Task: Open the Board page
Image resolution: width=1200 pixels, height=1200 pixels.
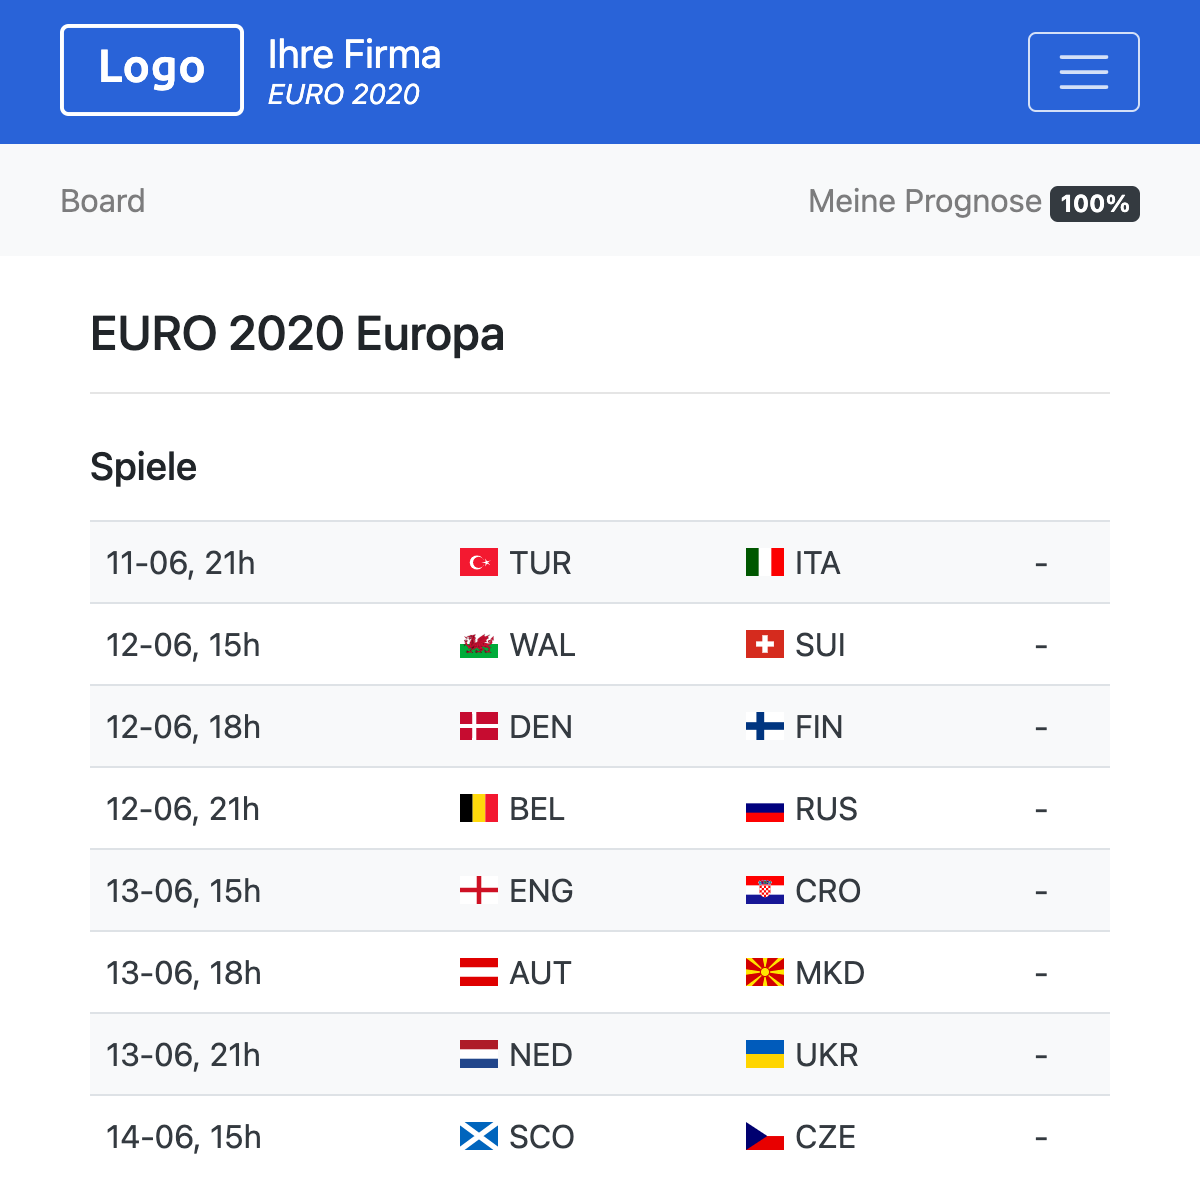Action: point(103,201)
